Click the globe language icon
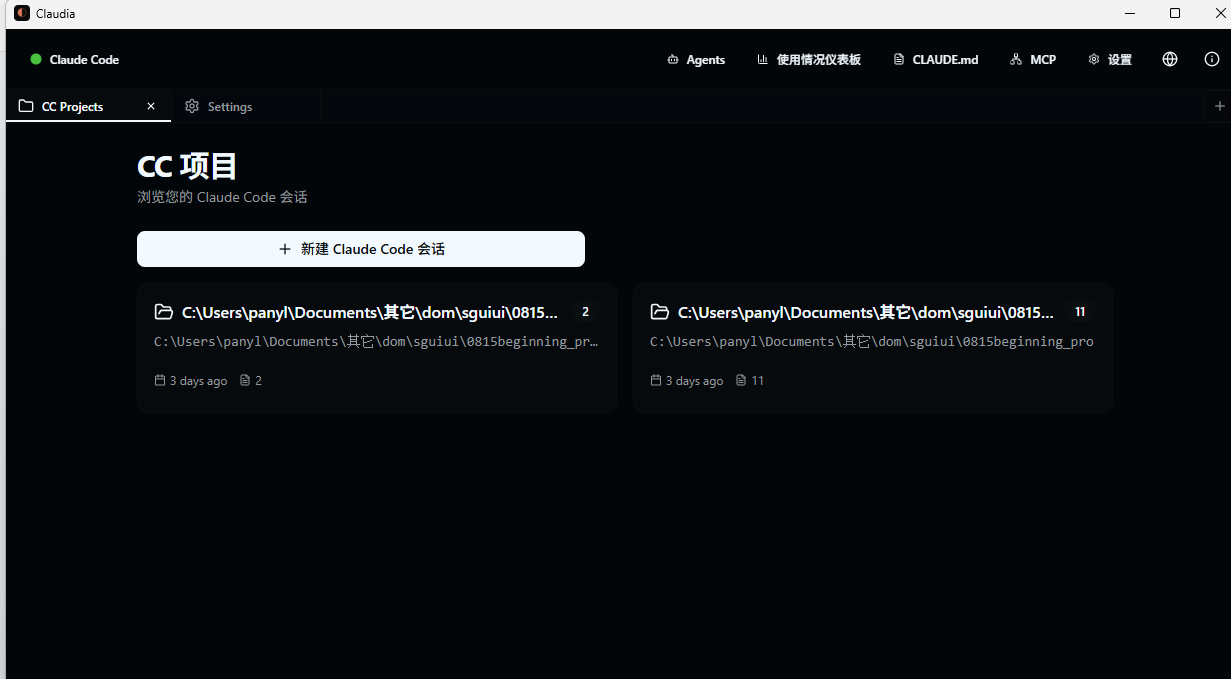 pos(1170,60)
